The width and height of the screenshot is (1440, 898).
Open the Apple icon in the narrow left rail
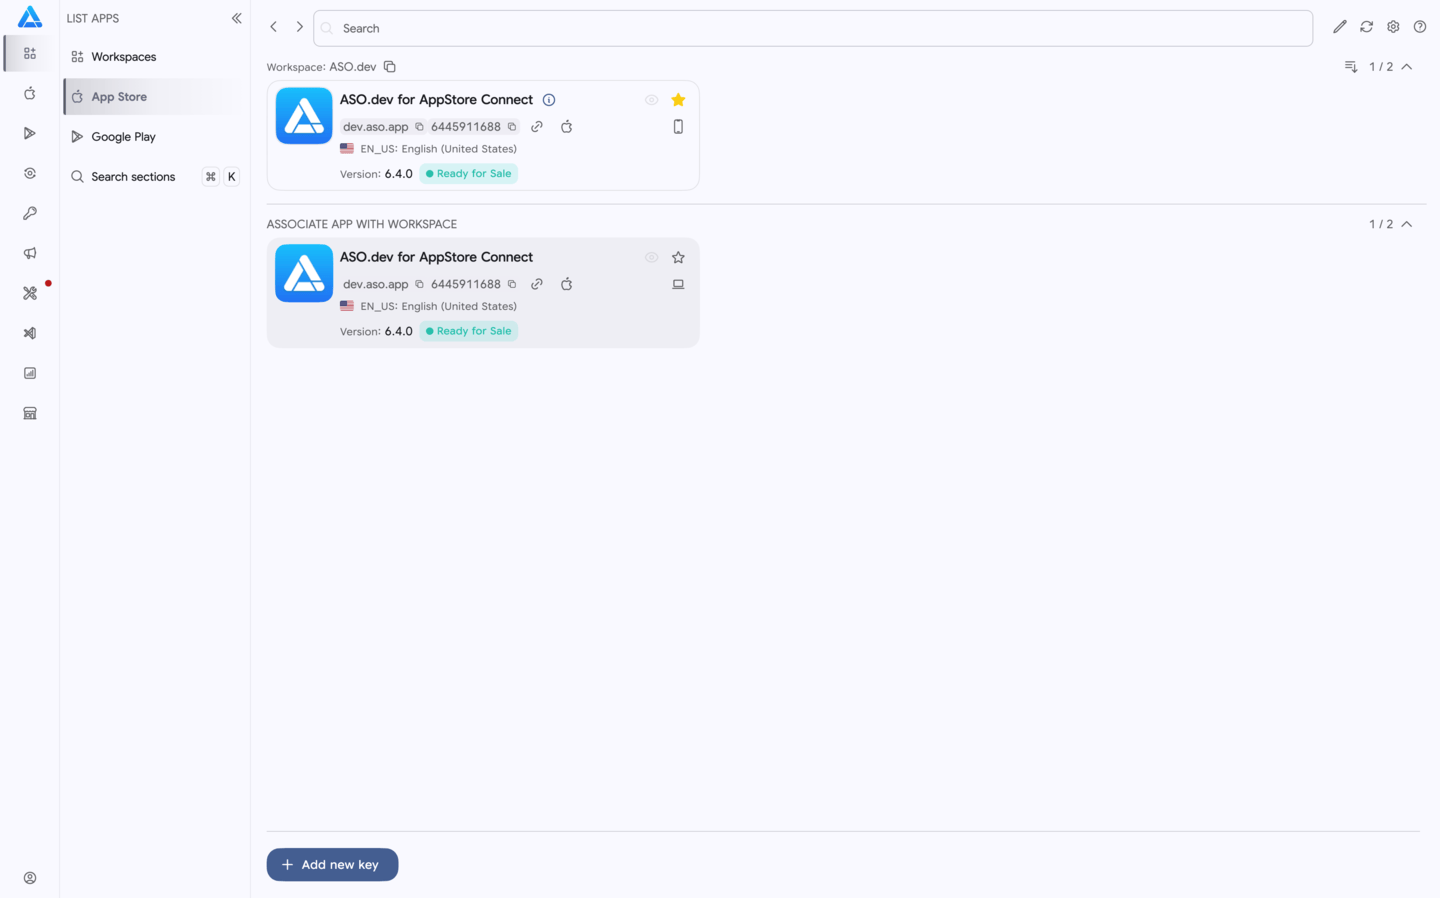click(30, 93)
